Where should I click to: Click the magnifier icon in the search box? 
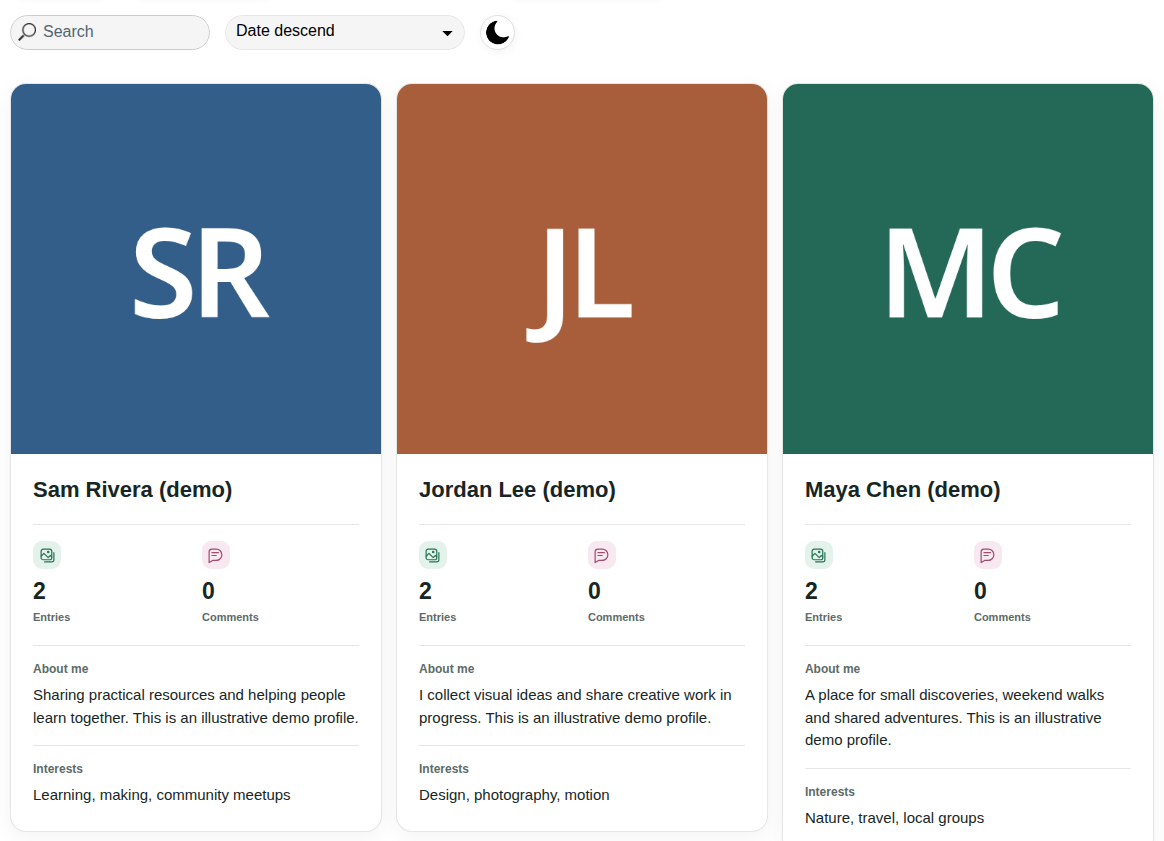click(x=27, y=31)
